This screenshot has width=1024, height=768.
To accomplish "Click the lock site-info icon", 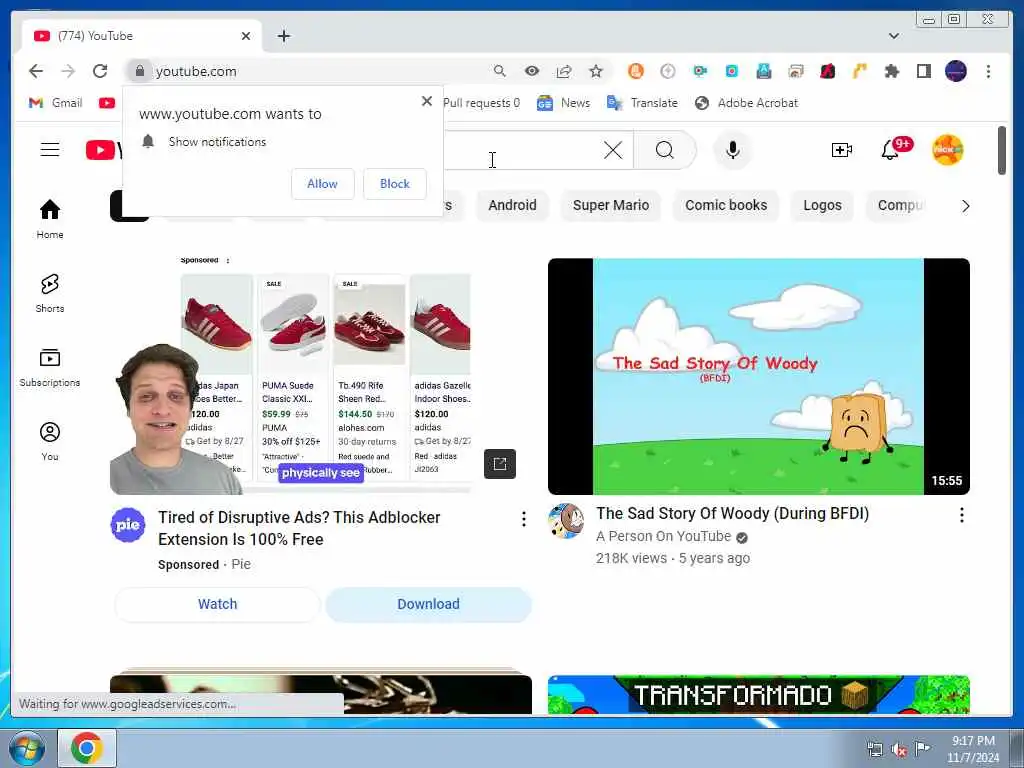I will tap(139, 71).
